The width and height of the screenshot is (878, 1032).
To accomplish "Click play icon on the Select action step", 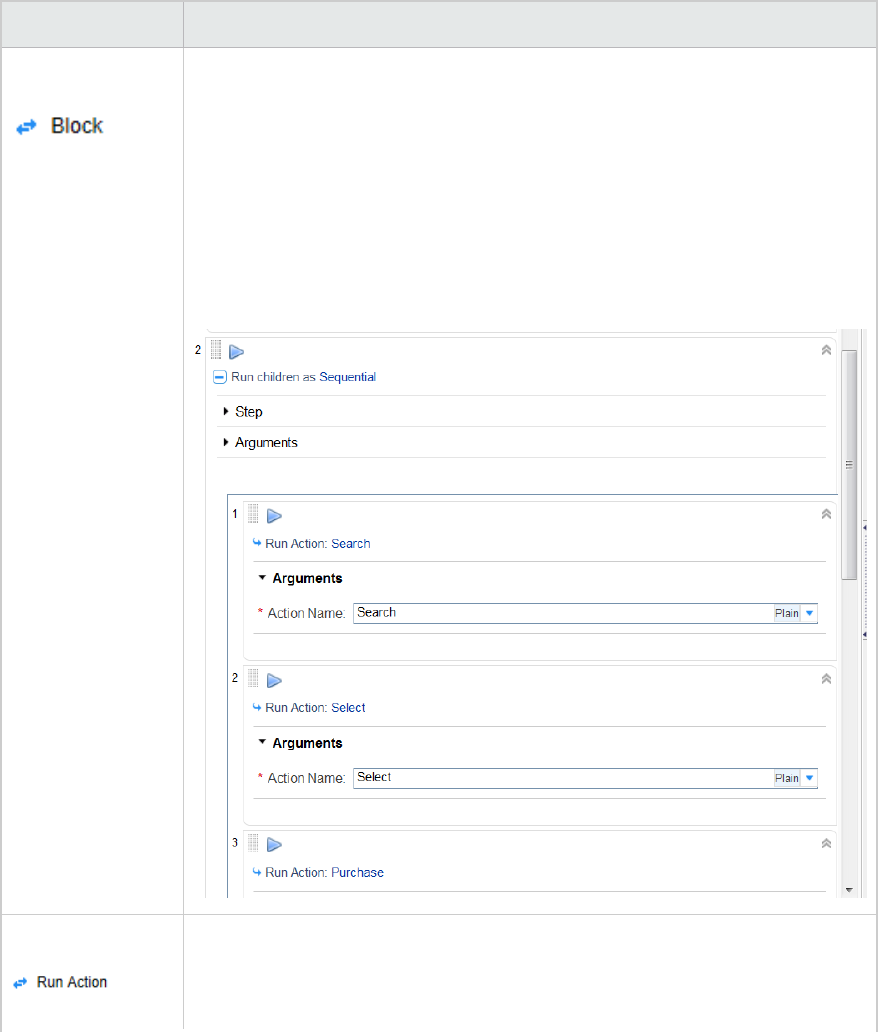I will (274, 680).
